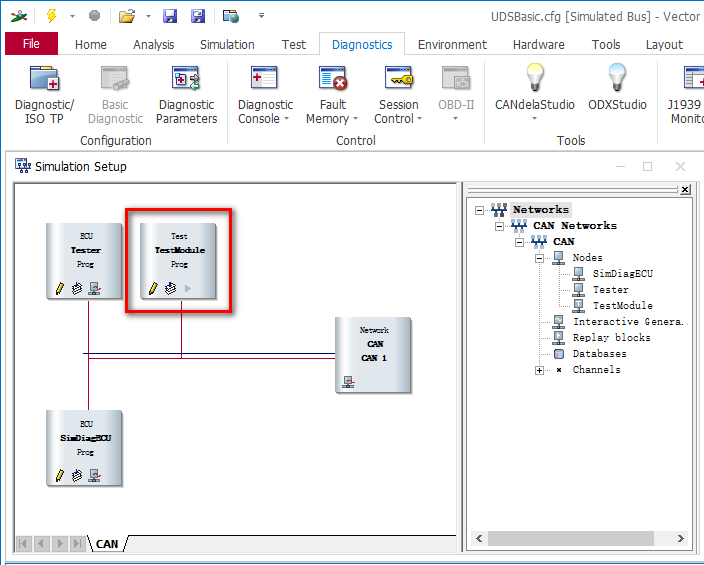Select Databases in the tree
The width and height of the screenshot is (704, 565).
click(x=599, y=353)
